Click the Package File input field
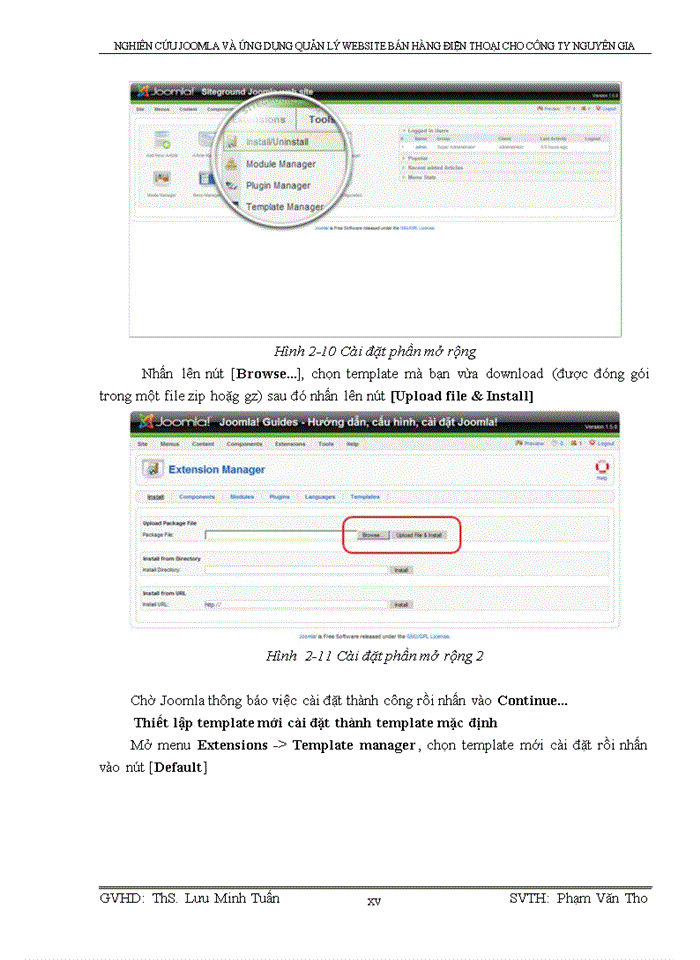This screenshot has width=700, height=960. coord(280,535)
